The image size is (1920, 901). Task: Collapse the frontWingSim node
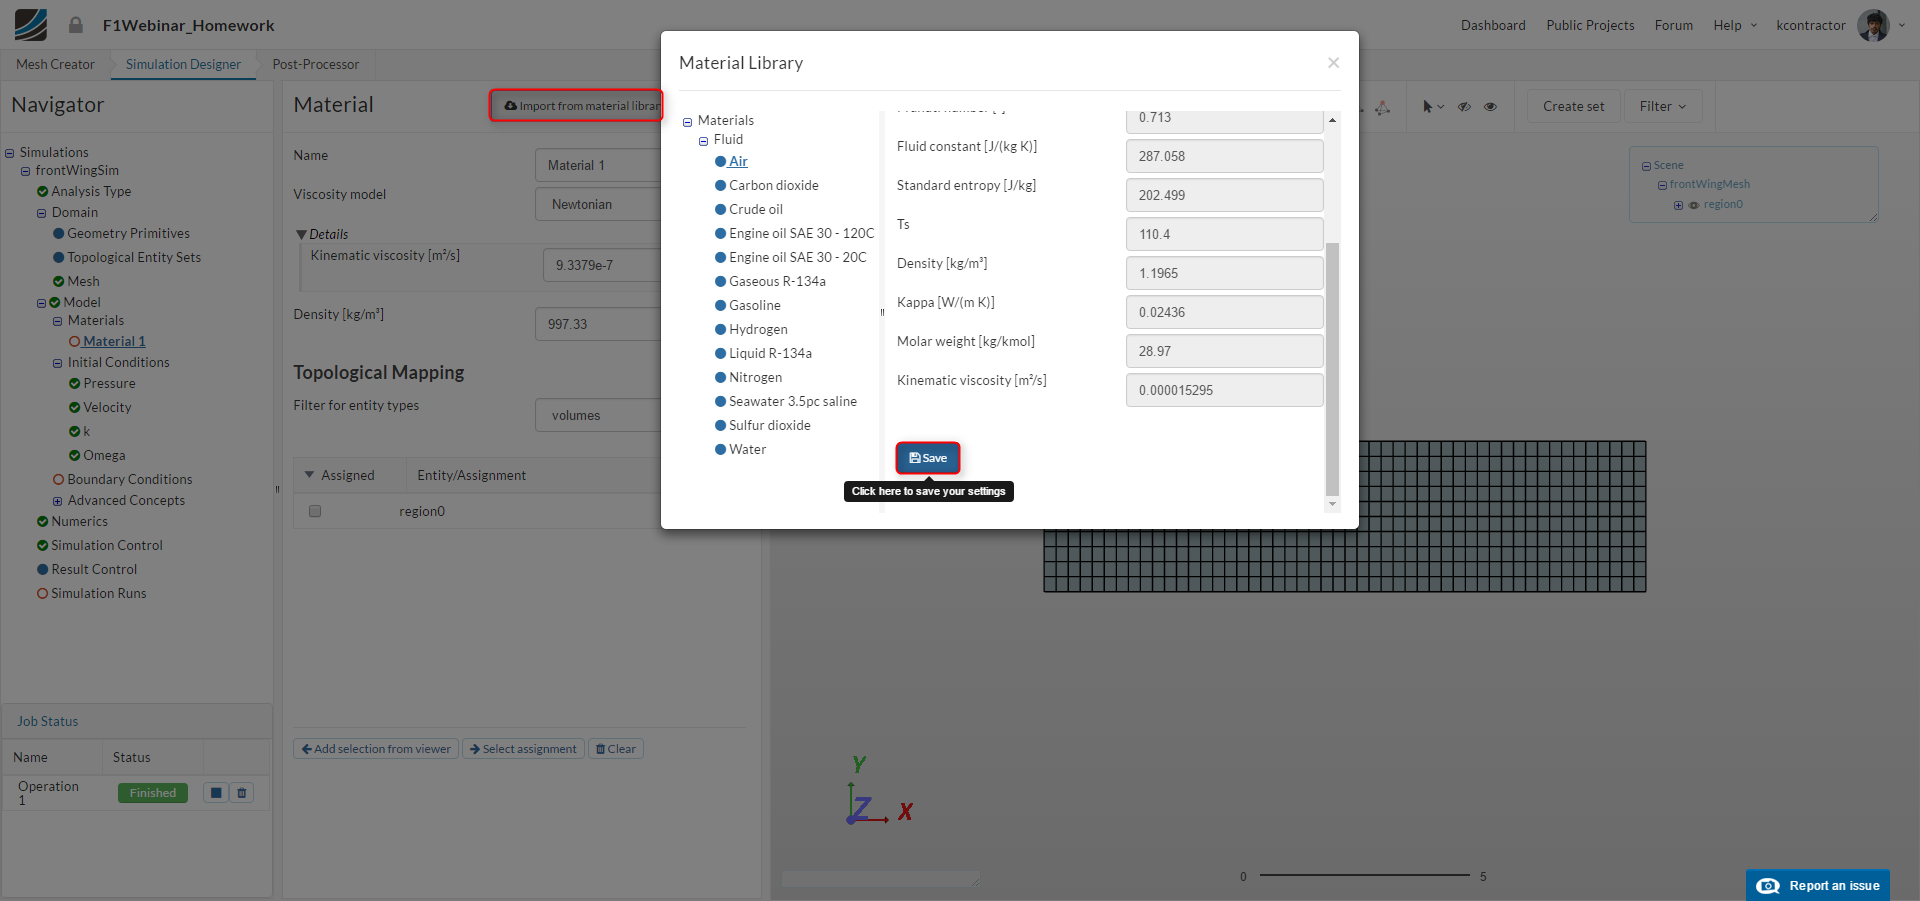point(26,171)
